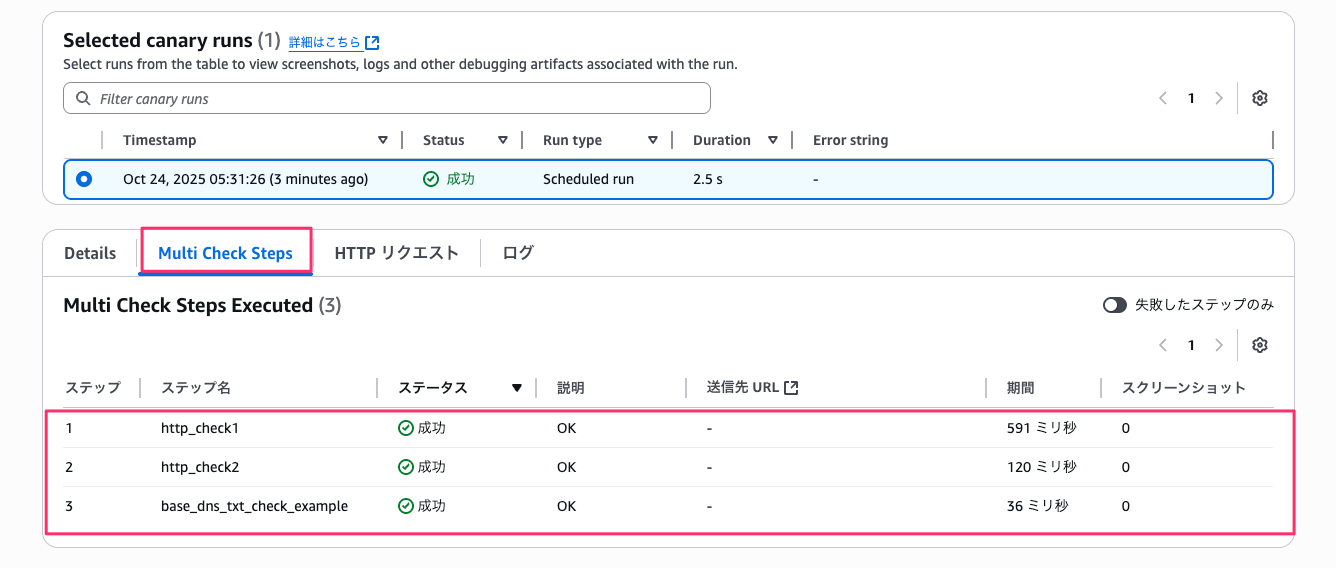Open the ログ tab
This screenshot has width=1336, height=568.
coord(517,253)
